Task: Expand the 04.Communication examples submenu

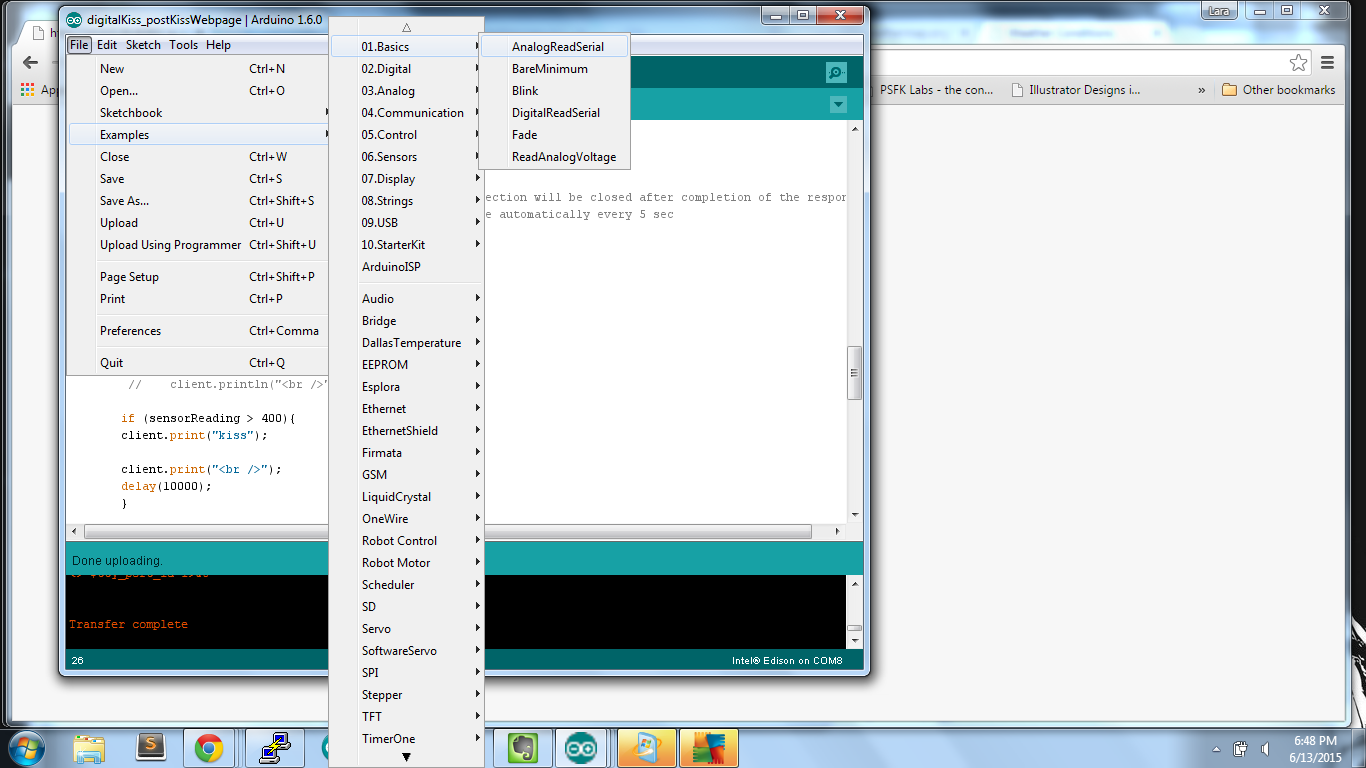Action: [x=407, y=113]
